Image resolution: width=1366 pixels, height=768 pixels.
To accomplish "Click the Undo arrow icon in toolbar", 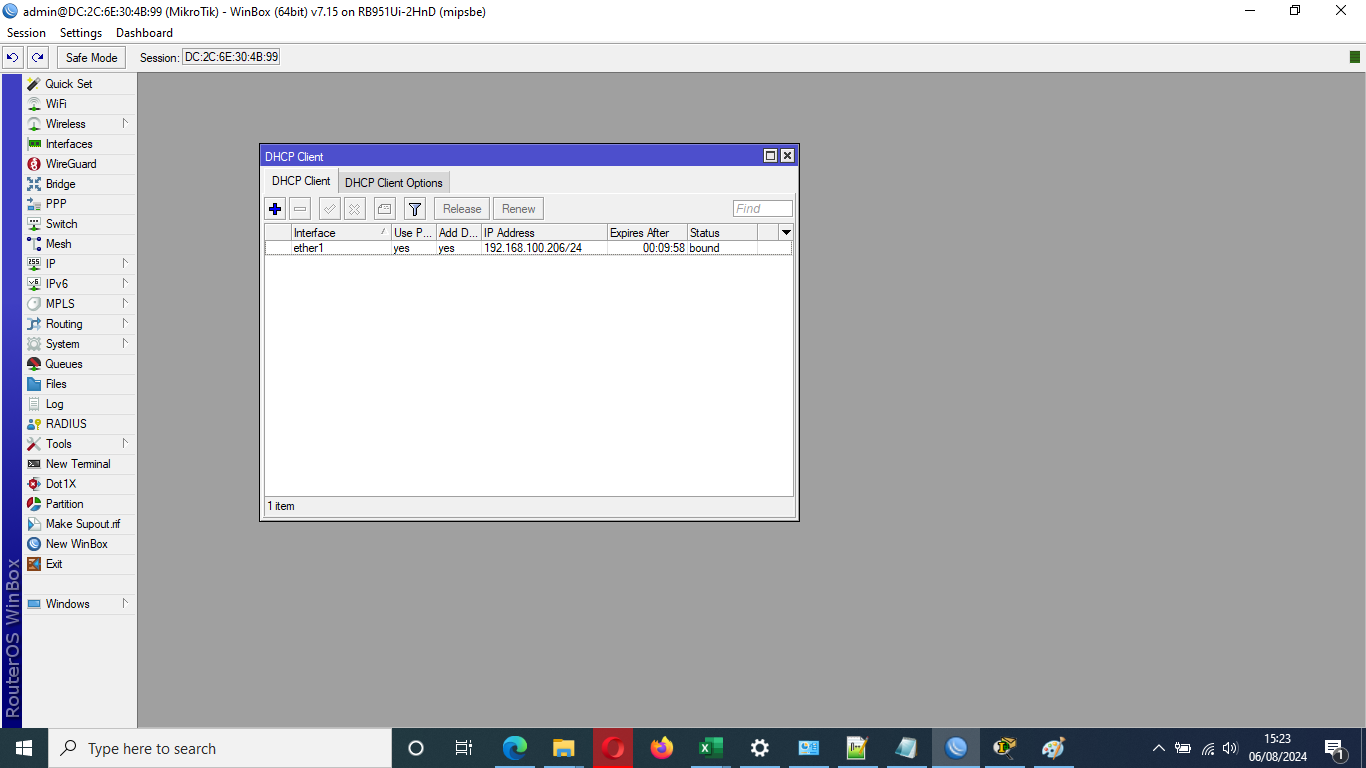I will pos(13,57).
